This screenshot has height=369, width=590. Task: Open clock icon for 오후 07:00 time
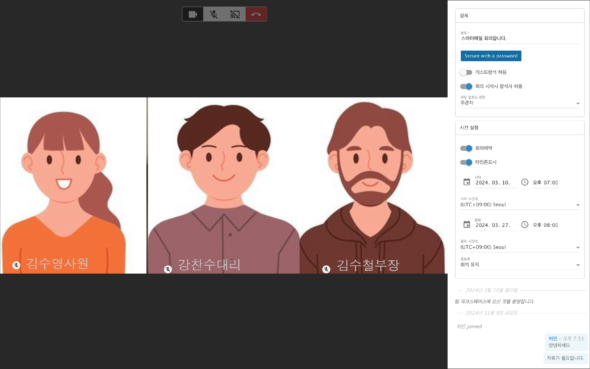coord(525,182)
